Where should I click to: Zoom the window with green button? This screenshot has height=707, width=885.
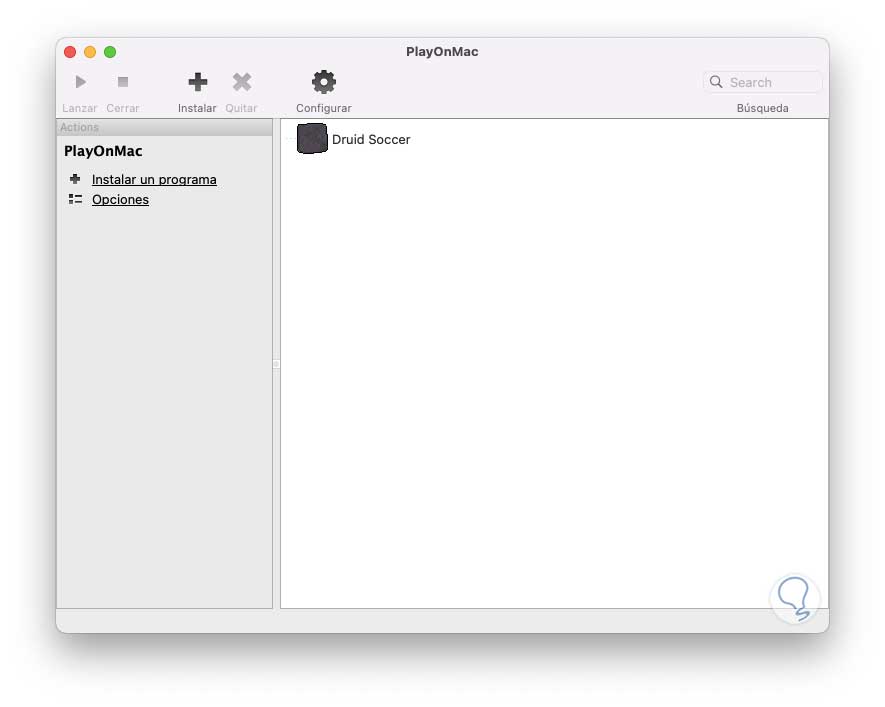coord(110,52)
